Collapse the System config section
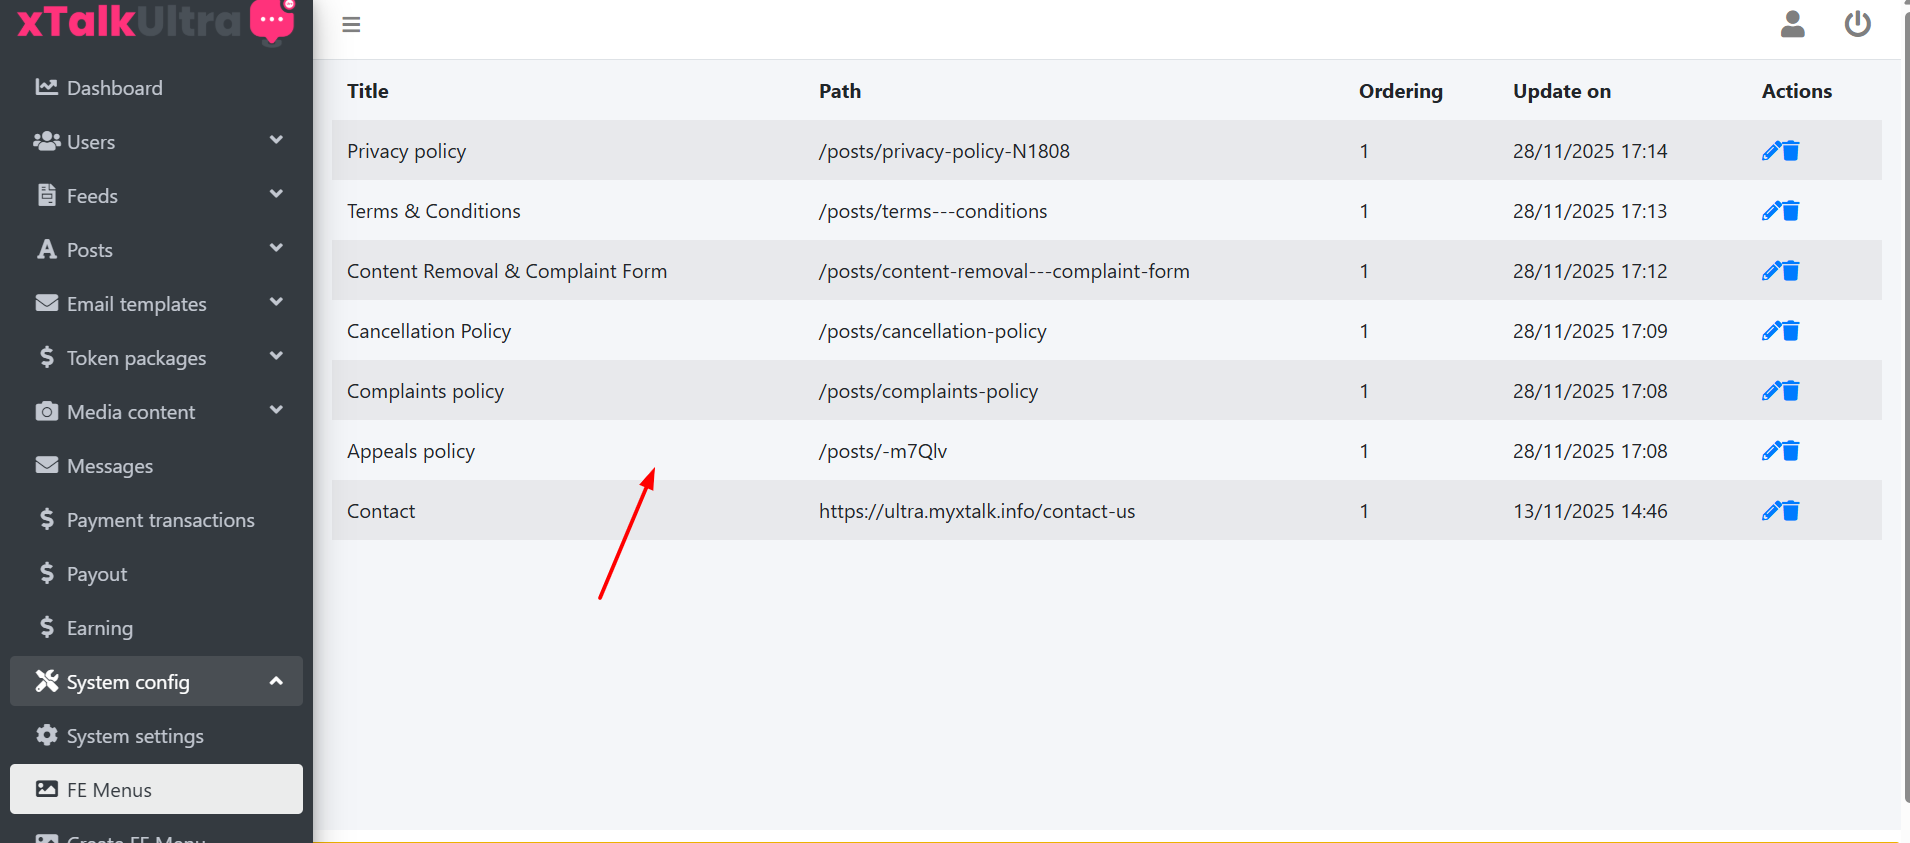The width and height of the screenshot is (1910, 843). 276,681
